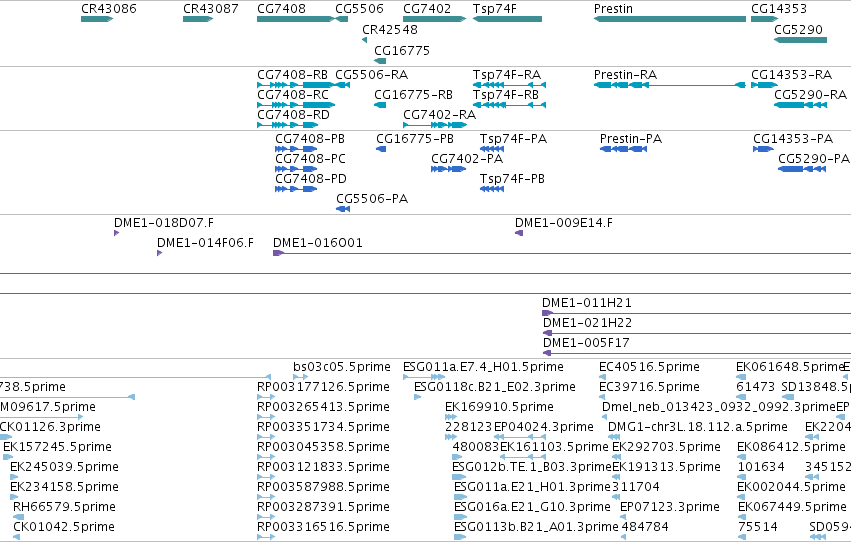Select the CG5290 gene bar

[x=801, y=40]
